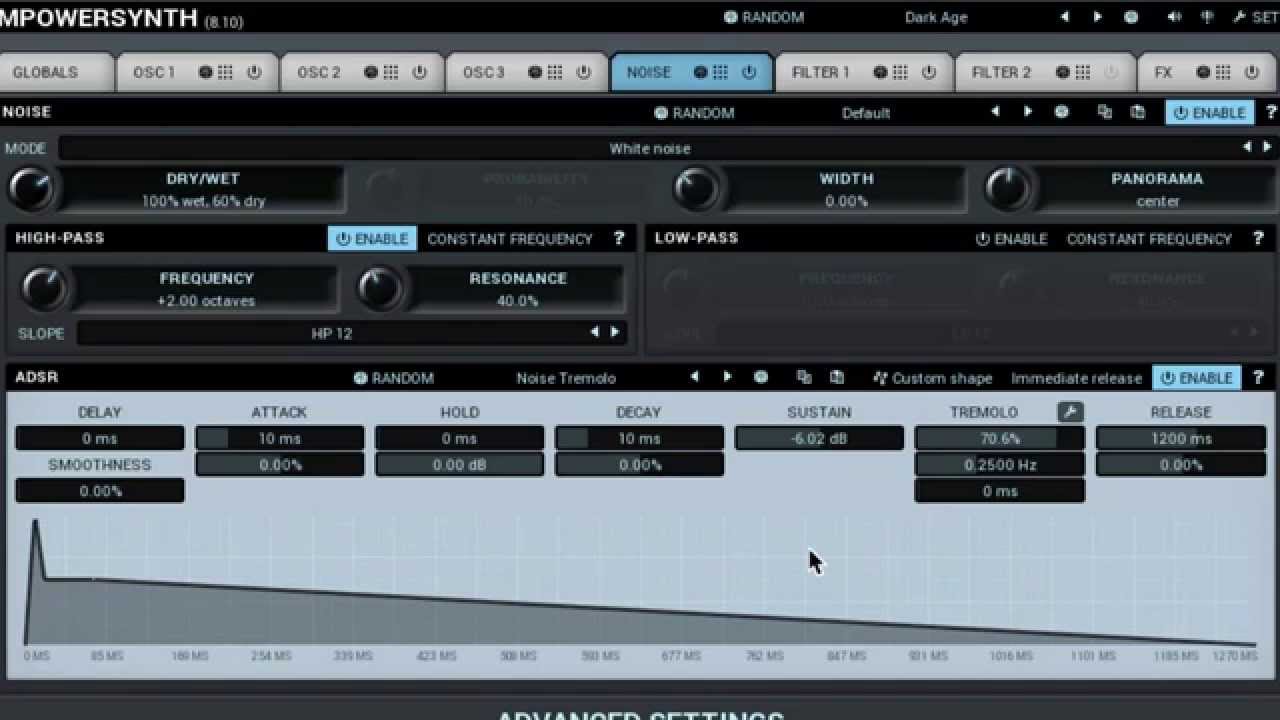1280x720 pixels.
Task: Copy the noise section settings
Action: click(1104, 112)
